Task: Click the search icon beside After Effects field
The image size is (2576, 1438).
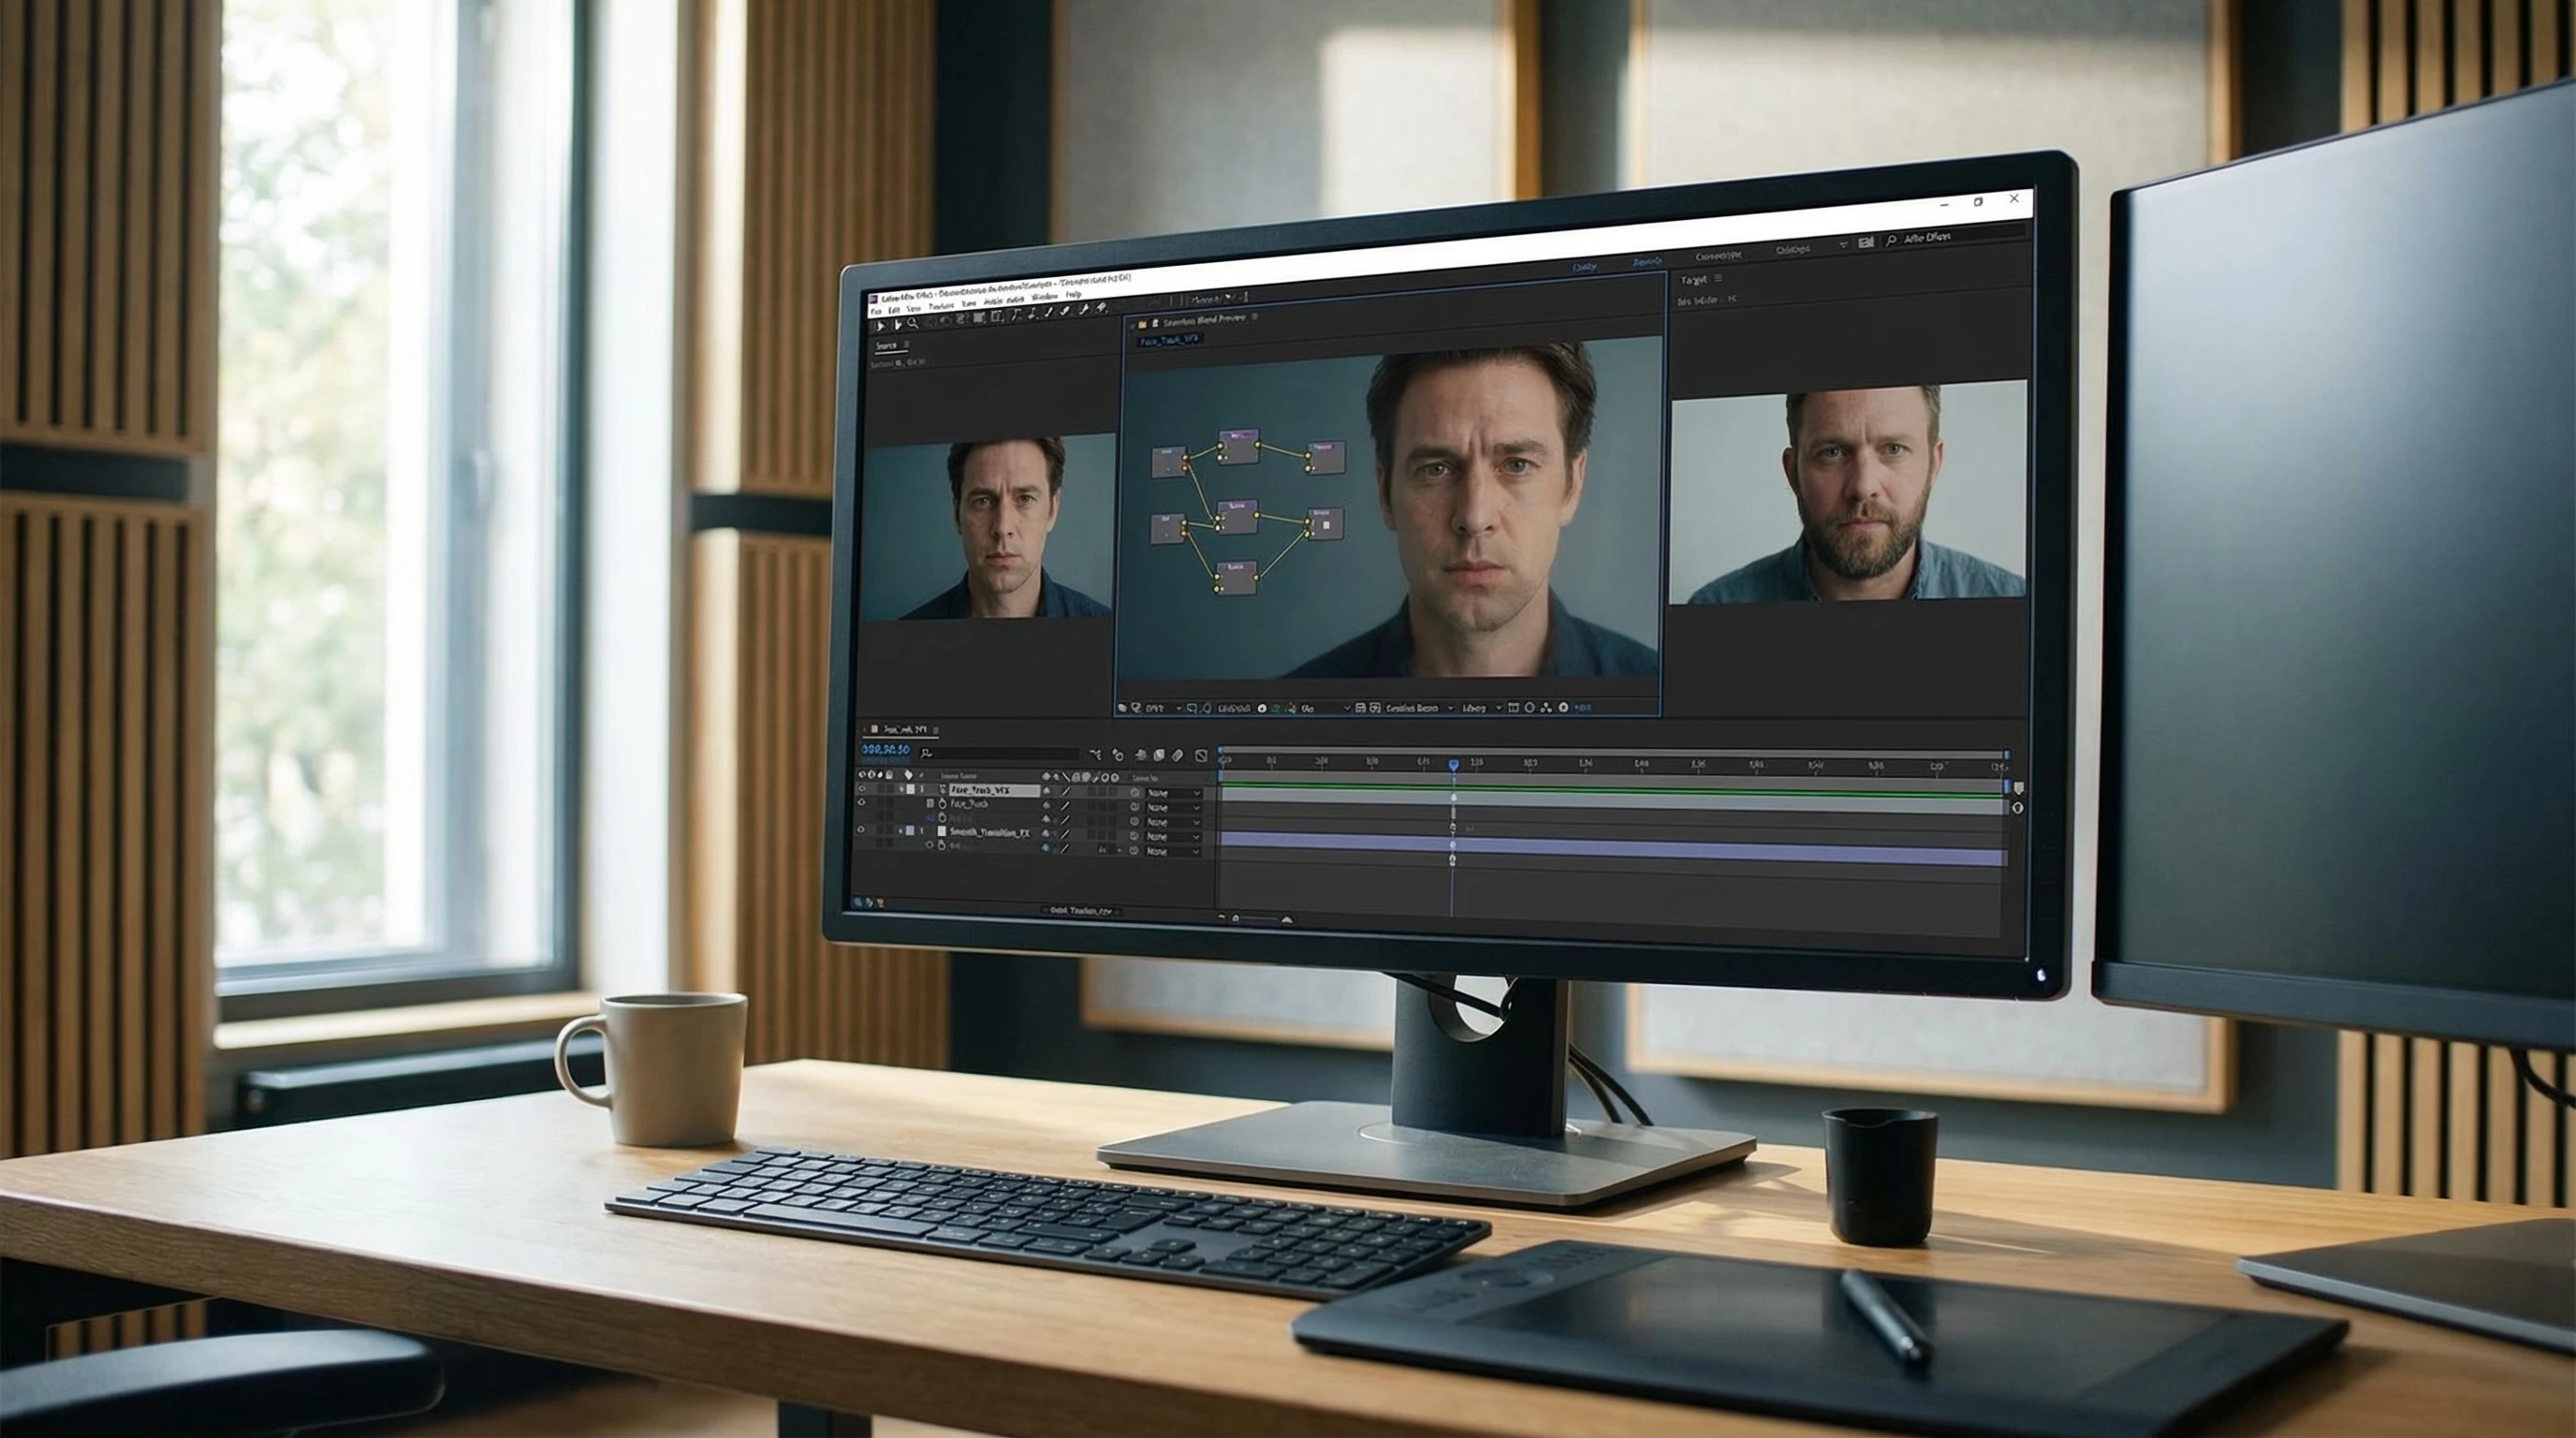Action: click(x=1891, y=241)
